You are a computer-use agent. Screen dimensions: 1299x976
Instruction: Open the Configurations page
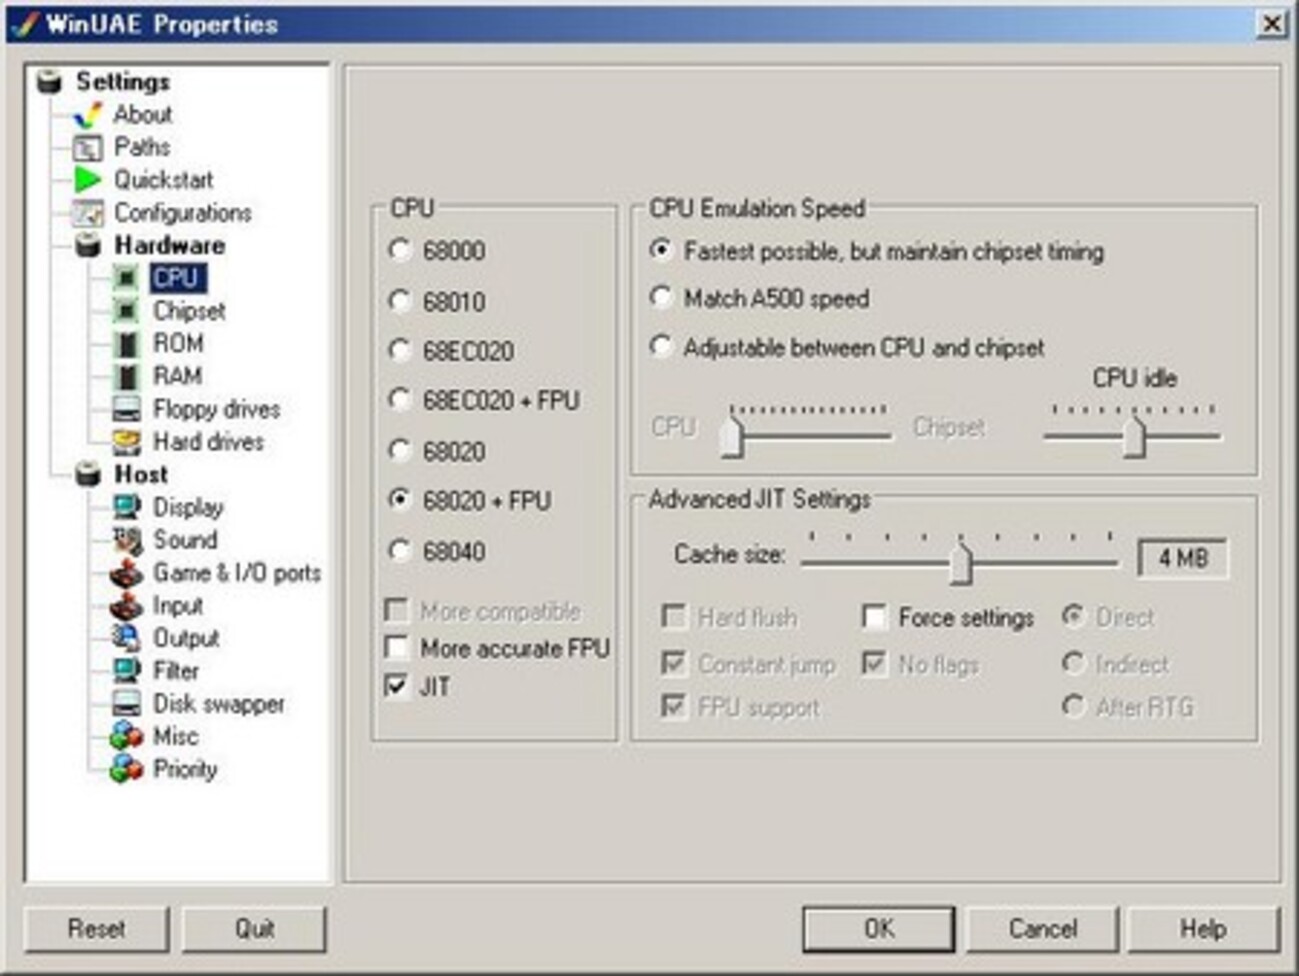(182, 213)
